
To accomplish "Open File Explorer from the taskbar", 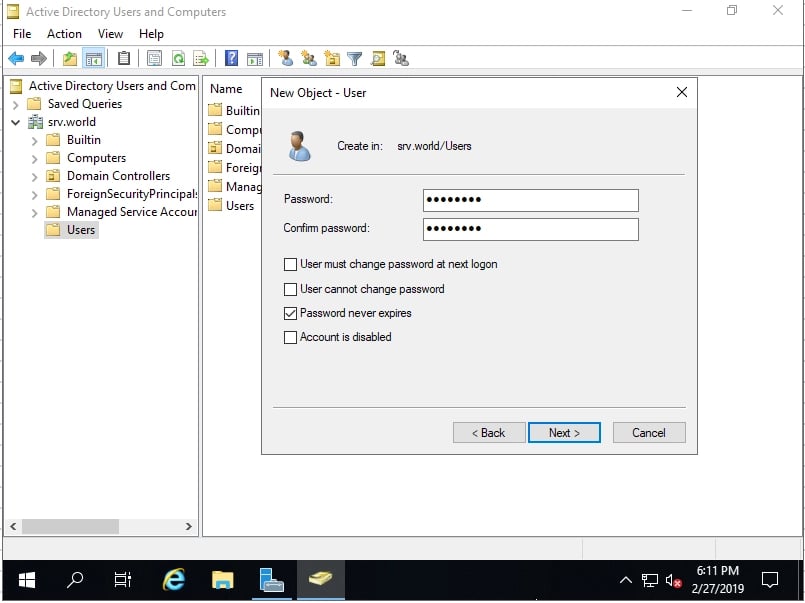I will tap(222, 580).
